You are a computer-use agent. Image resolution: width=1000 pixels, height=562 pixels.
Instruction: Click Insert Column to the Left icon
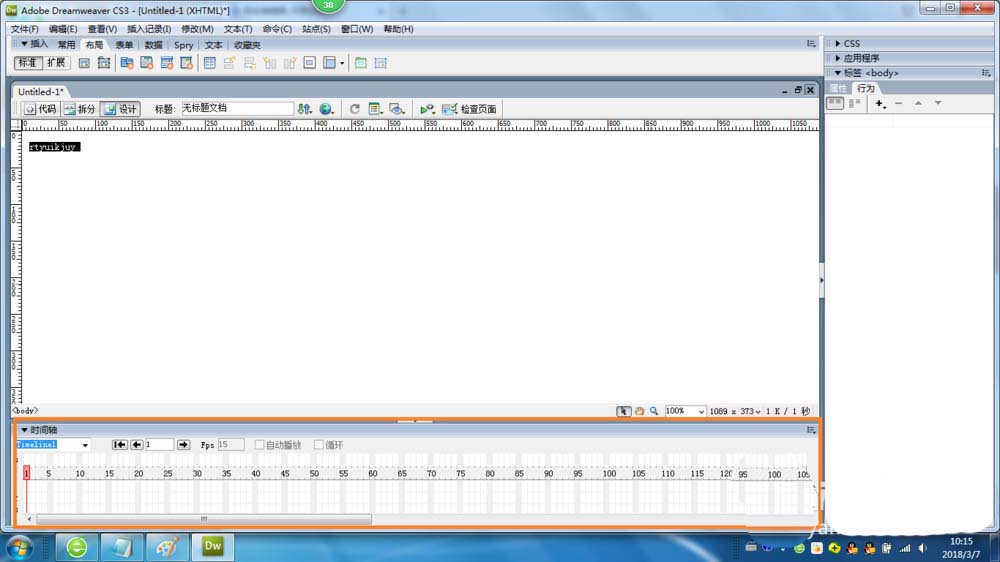tap(270, 63)
